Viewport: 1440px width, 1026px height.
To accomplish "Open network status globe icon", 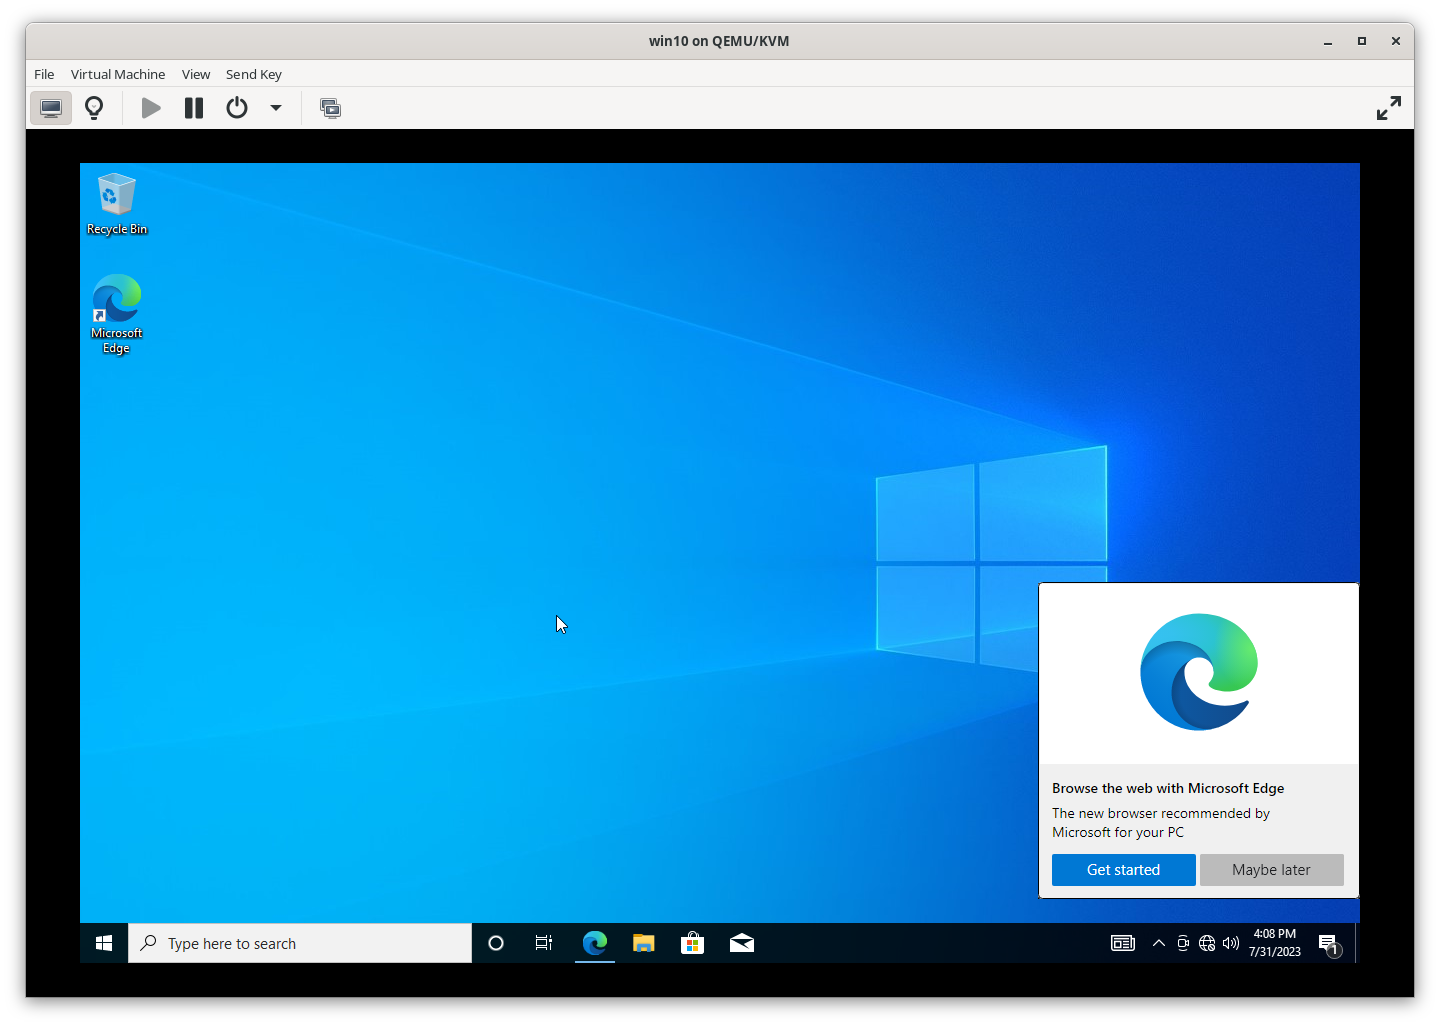I will point(1207,943).
